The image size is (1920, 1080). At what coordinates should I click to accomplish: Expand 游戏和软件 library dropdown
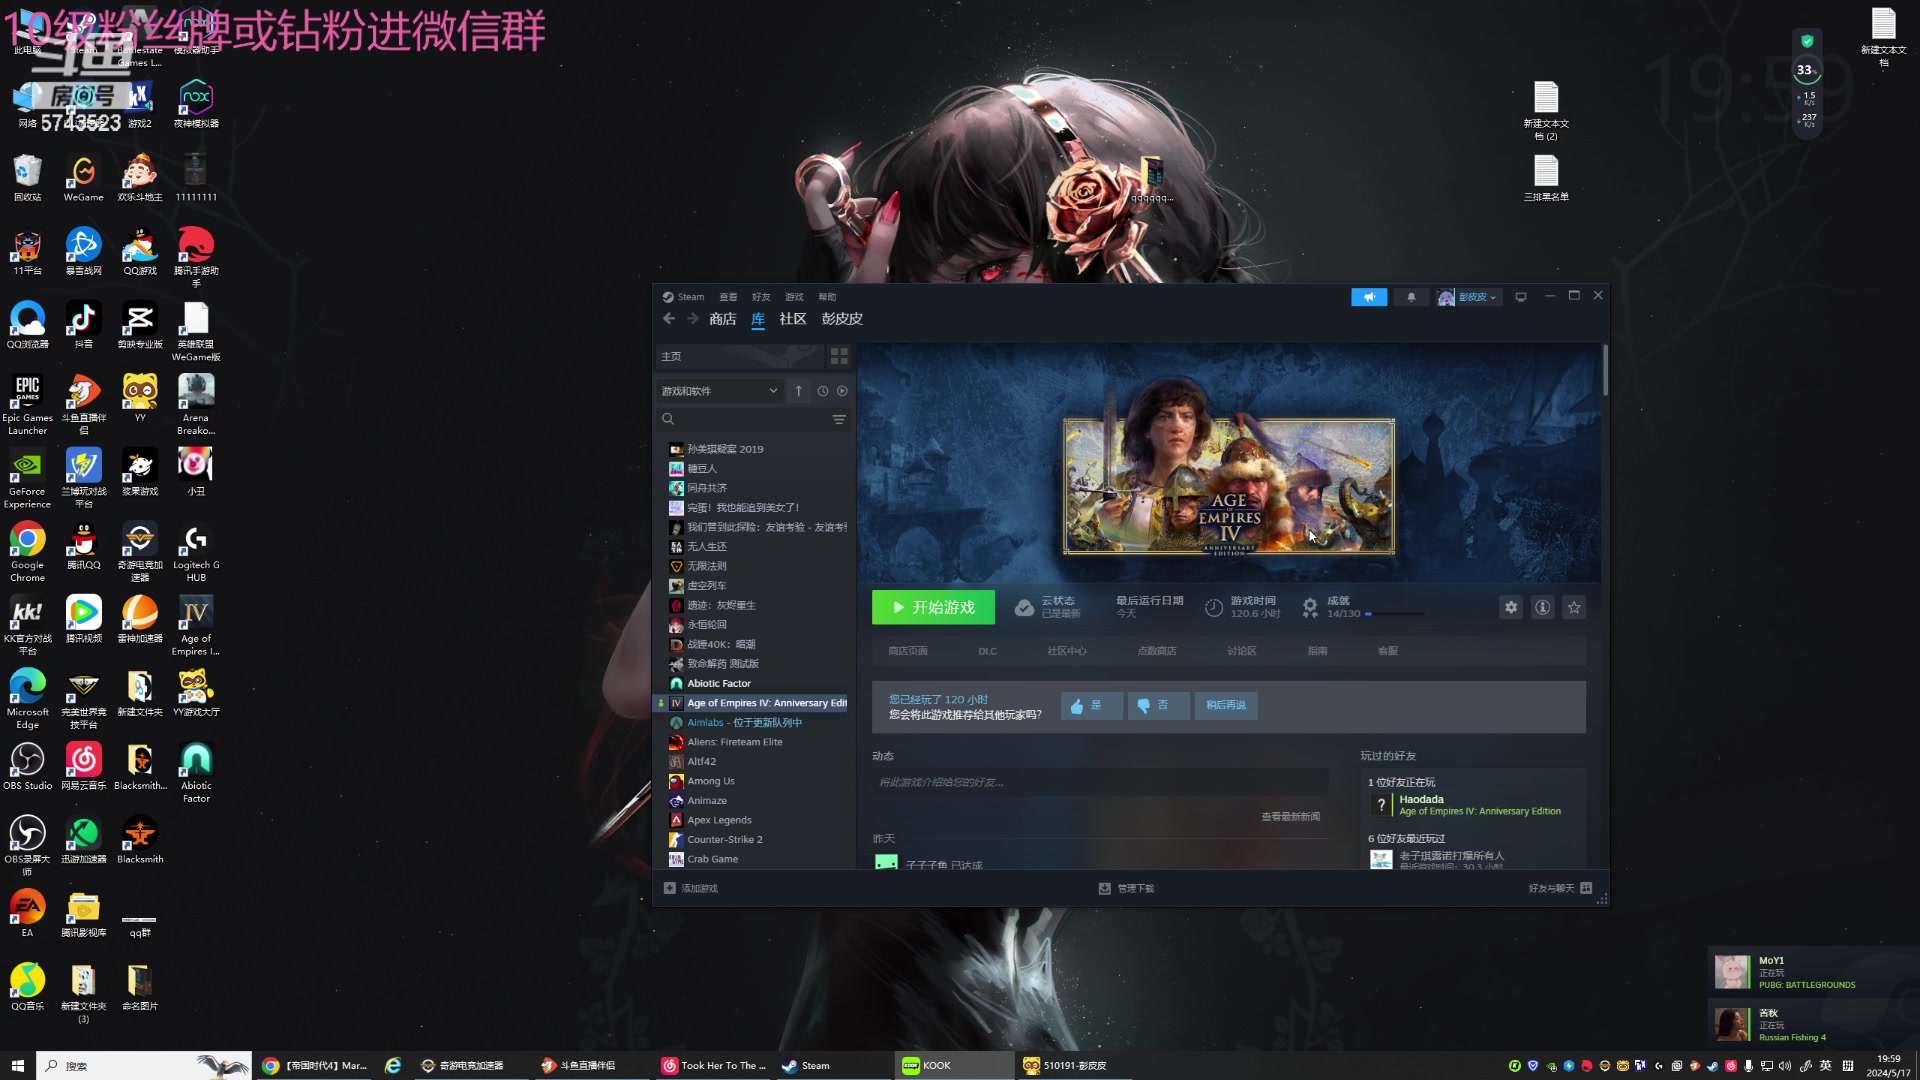(720, 391)
